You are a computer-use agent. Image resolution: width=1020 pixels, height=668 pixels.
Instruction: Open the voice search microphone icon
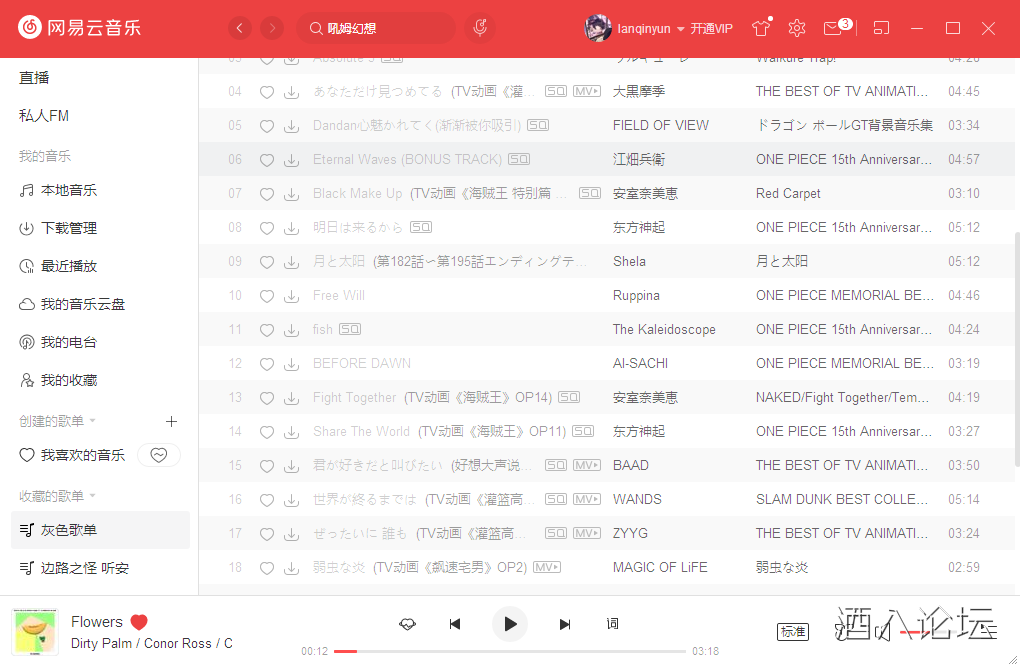tap(480, 27)
